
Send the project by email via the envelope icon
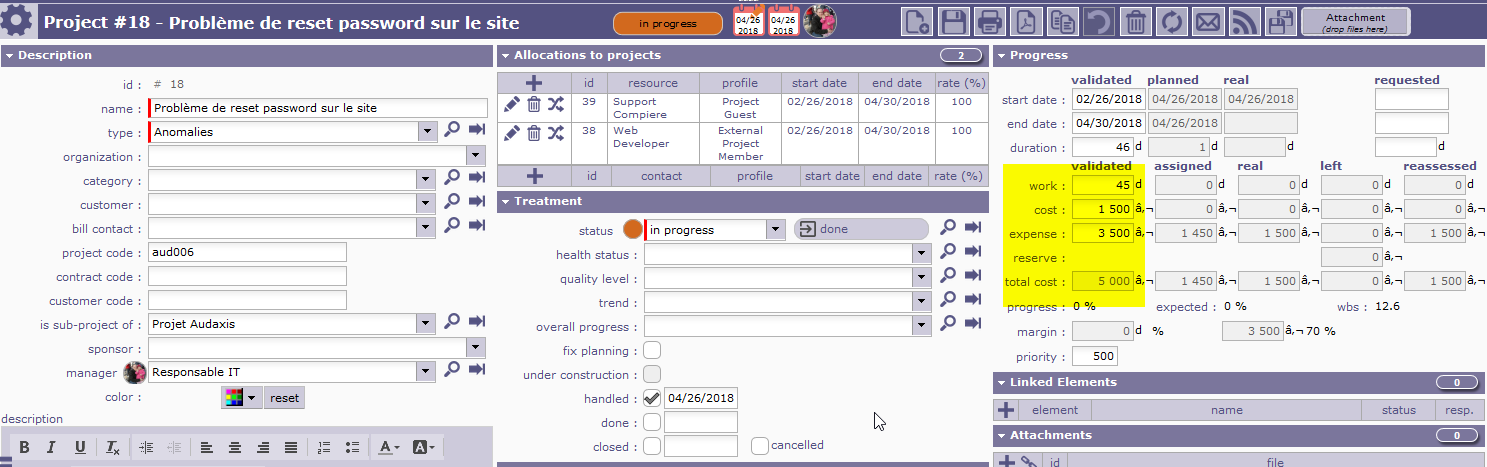coord(1208,21)
